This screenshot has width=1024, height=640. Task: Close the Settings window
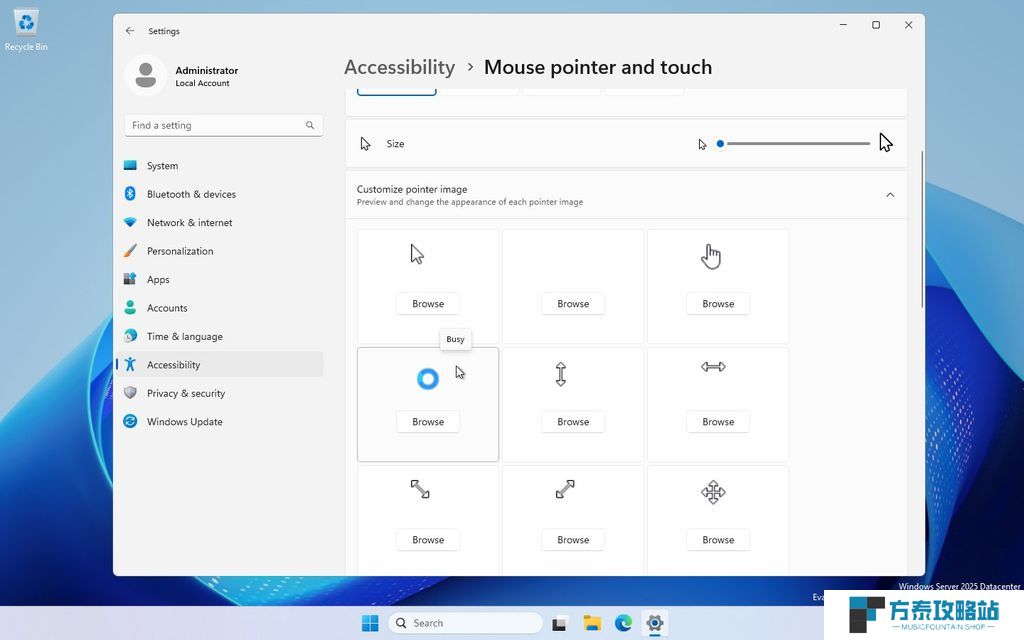(908, 25)
